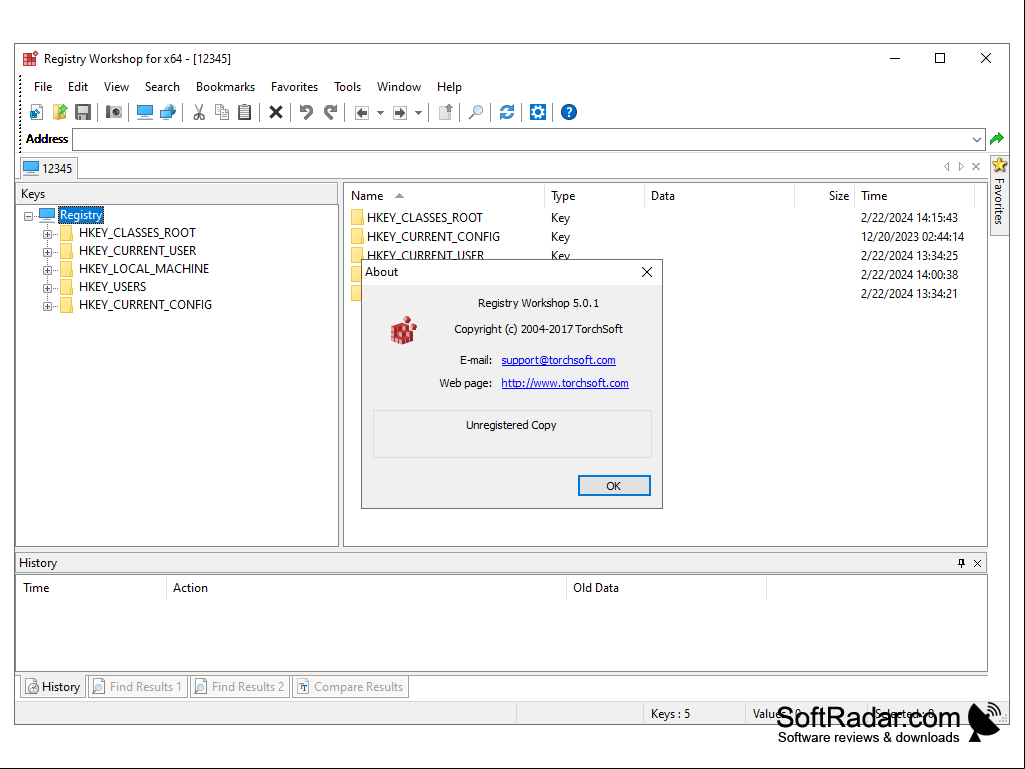
Task: Click the pin icon on the History panel
Action: [961, 563]
